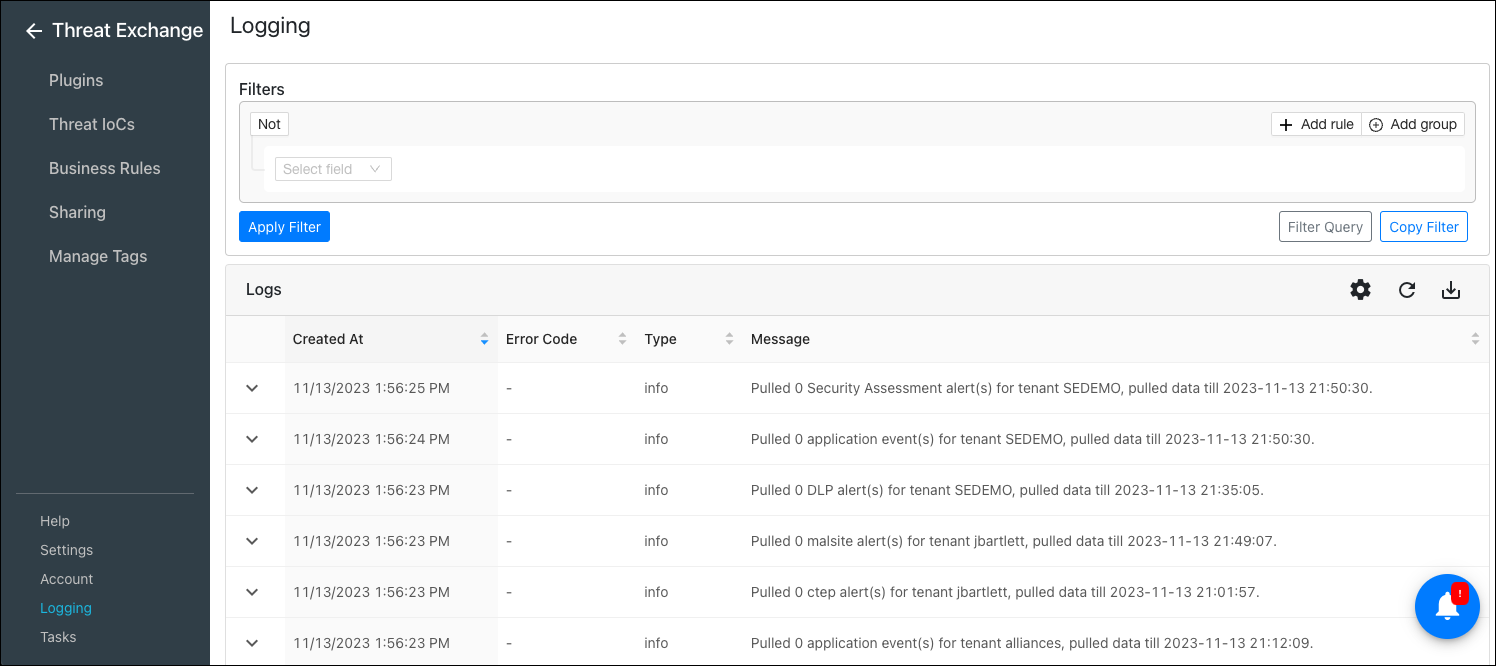This screenshot has width=1496, height=666.
Task: Expand the ctep alert(s) jbartlett row
Action: [x=252, y=592]
